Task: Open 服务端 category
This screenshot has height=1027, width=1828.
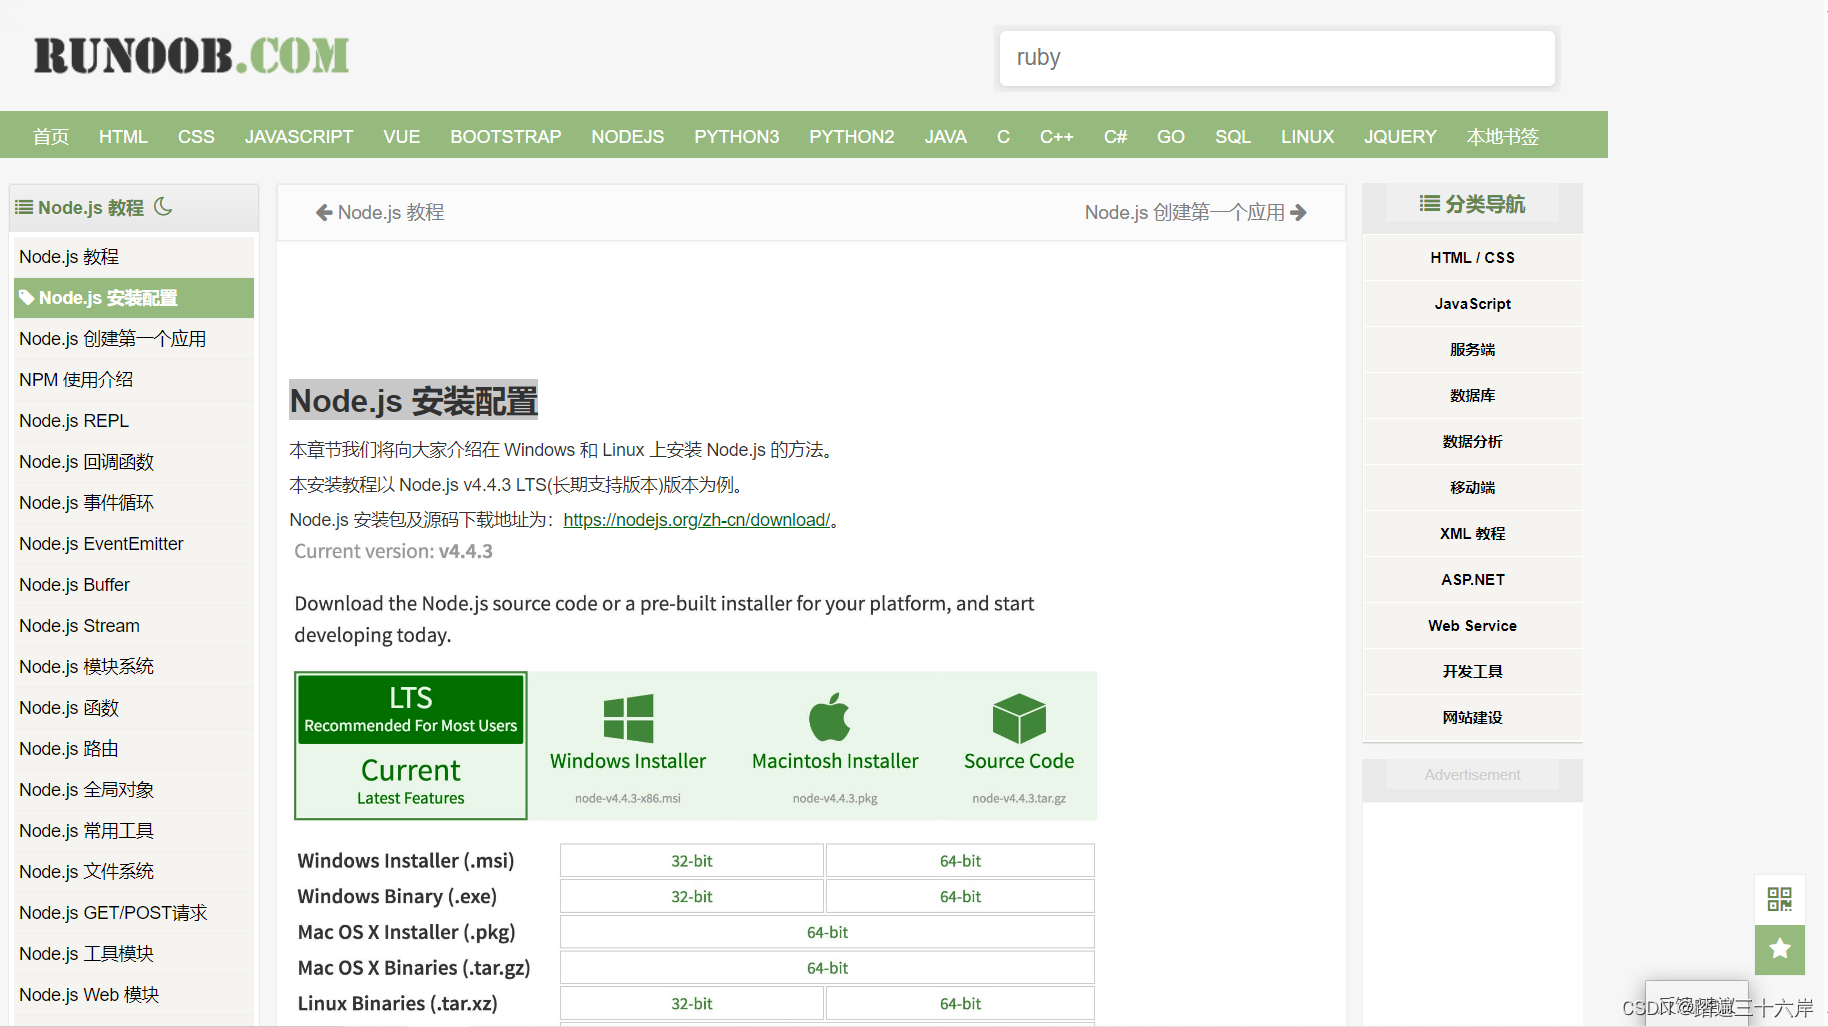Action: tap(1472, 350)
